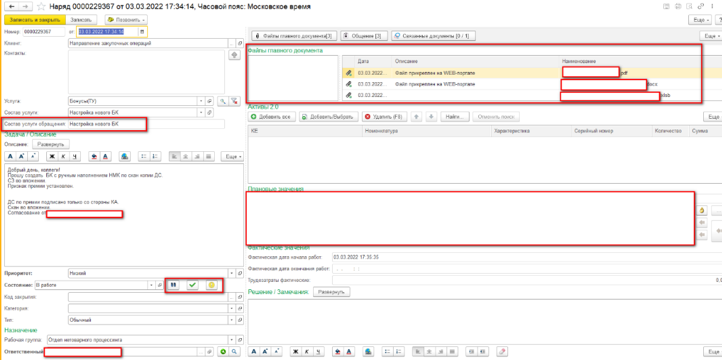The image size is (722, 360).
Task: Click the pause icon next to Состояние
Action: point(174,285)
